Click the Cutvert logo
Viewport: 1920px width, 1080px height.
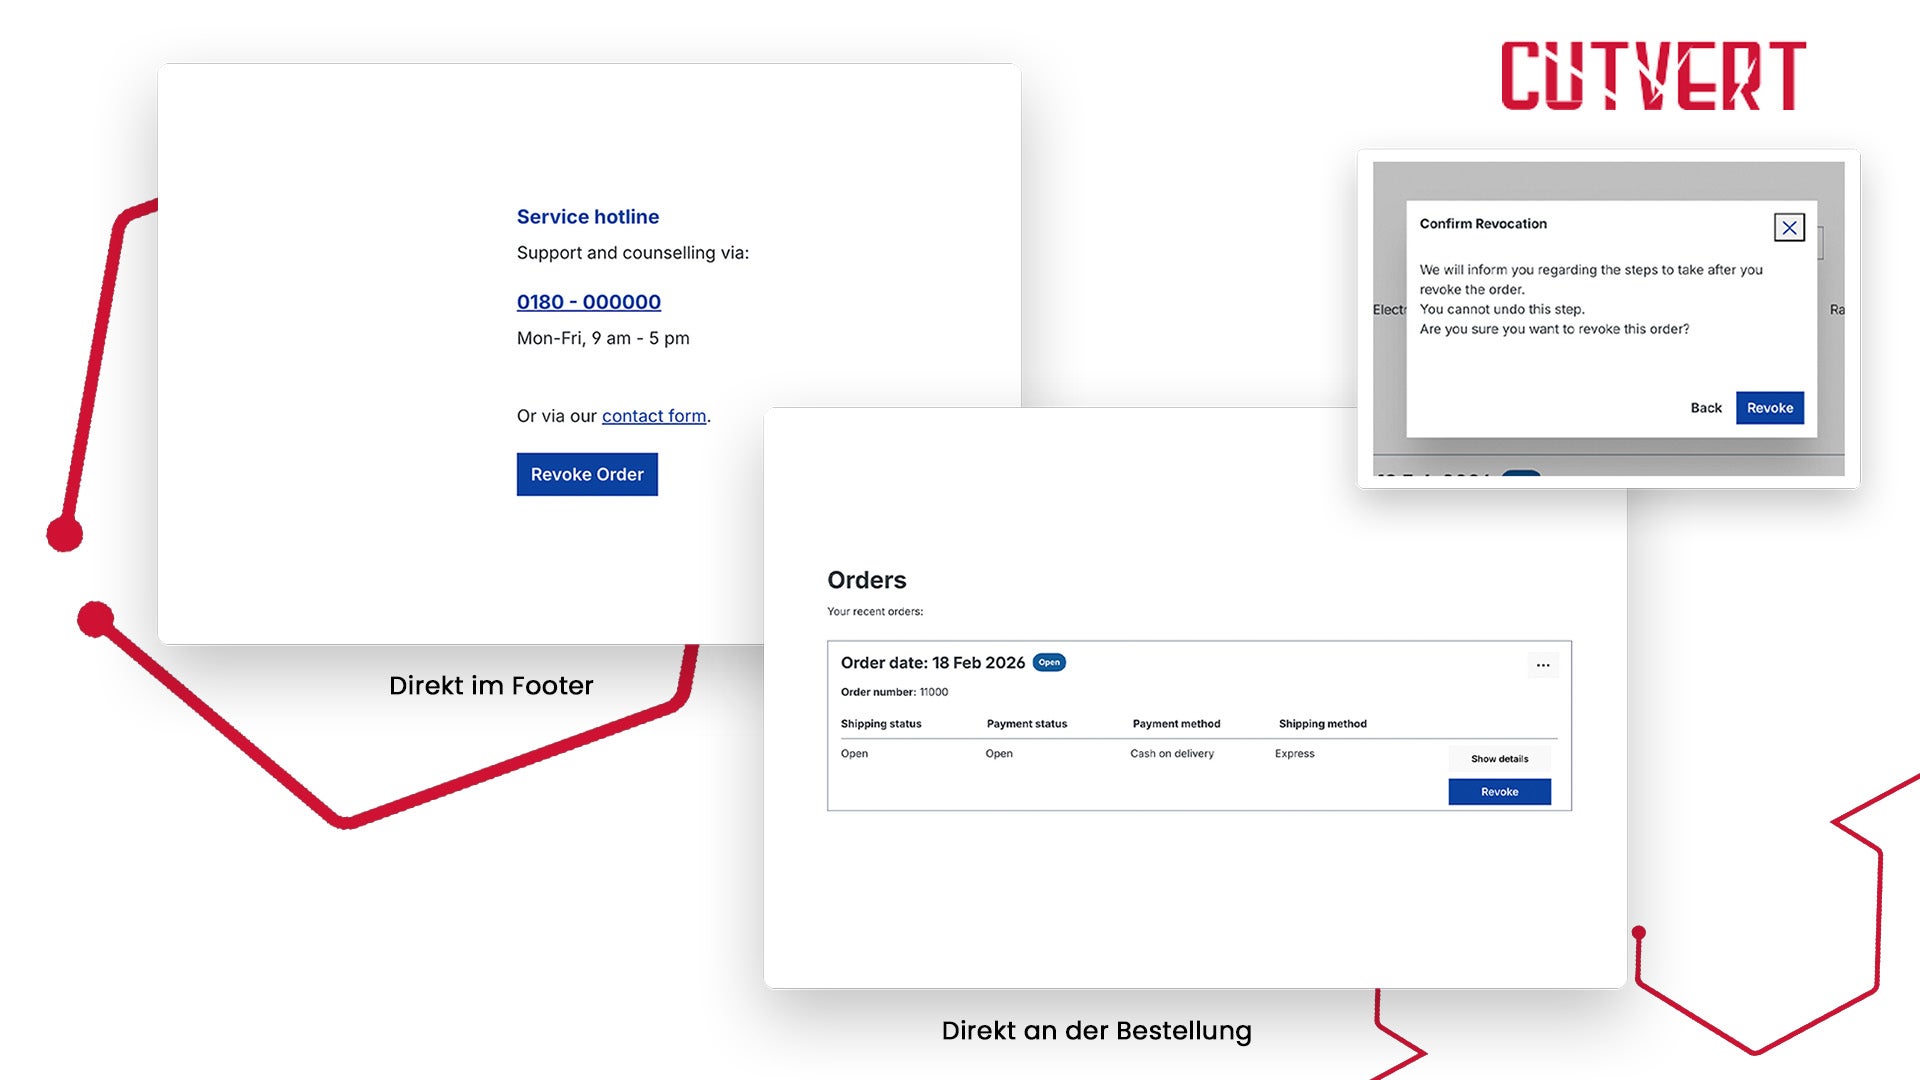pos(1654,76)
